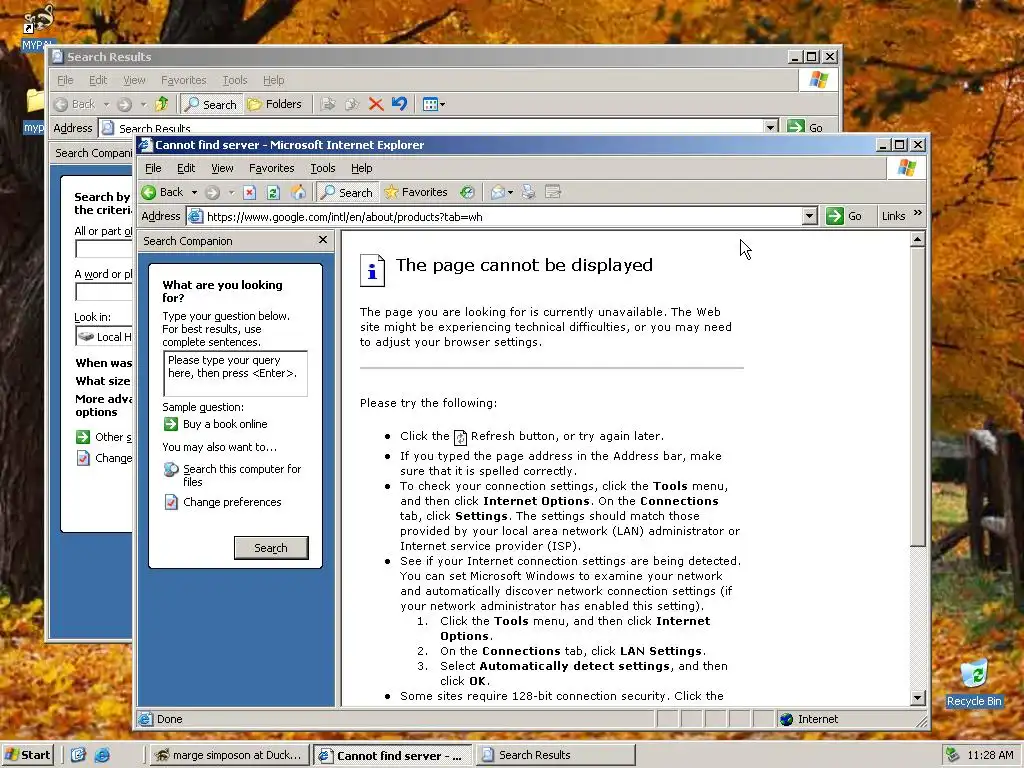Click the Buy a book online sample question
The image size is (1024, 768).
click(225, 424)
